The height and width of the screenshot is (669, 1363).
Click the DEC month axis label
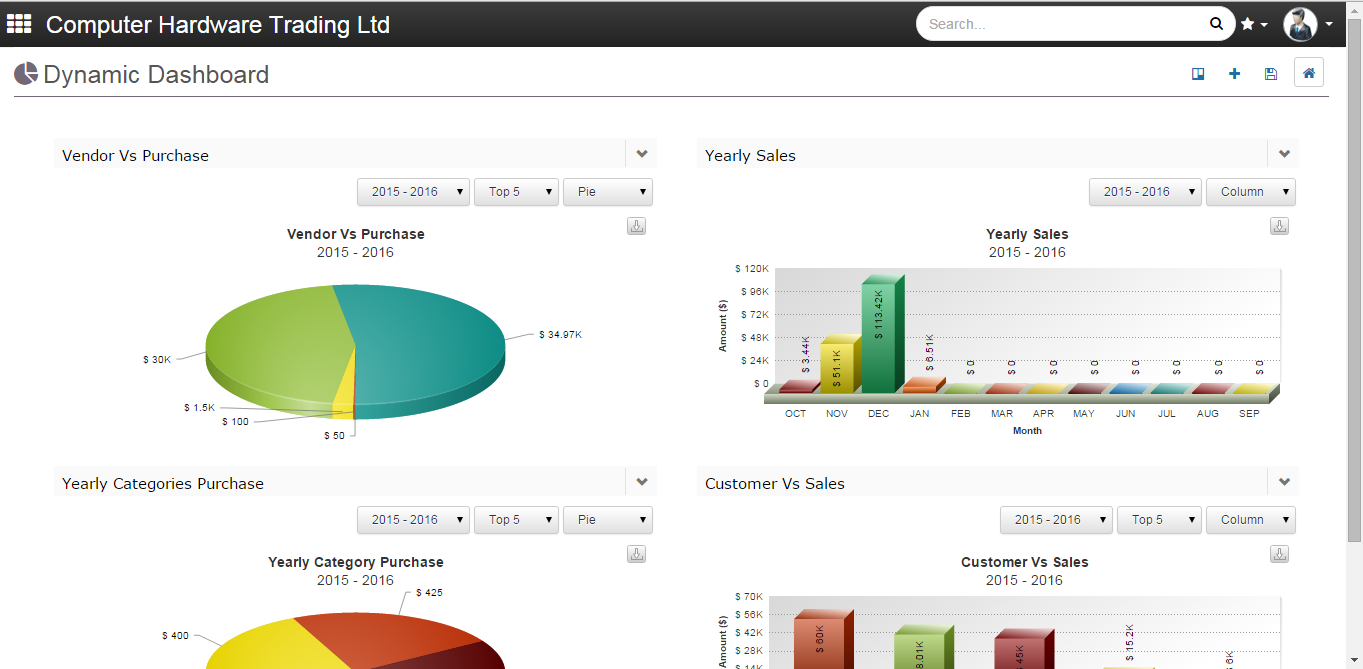pos(878,414)
